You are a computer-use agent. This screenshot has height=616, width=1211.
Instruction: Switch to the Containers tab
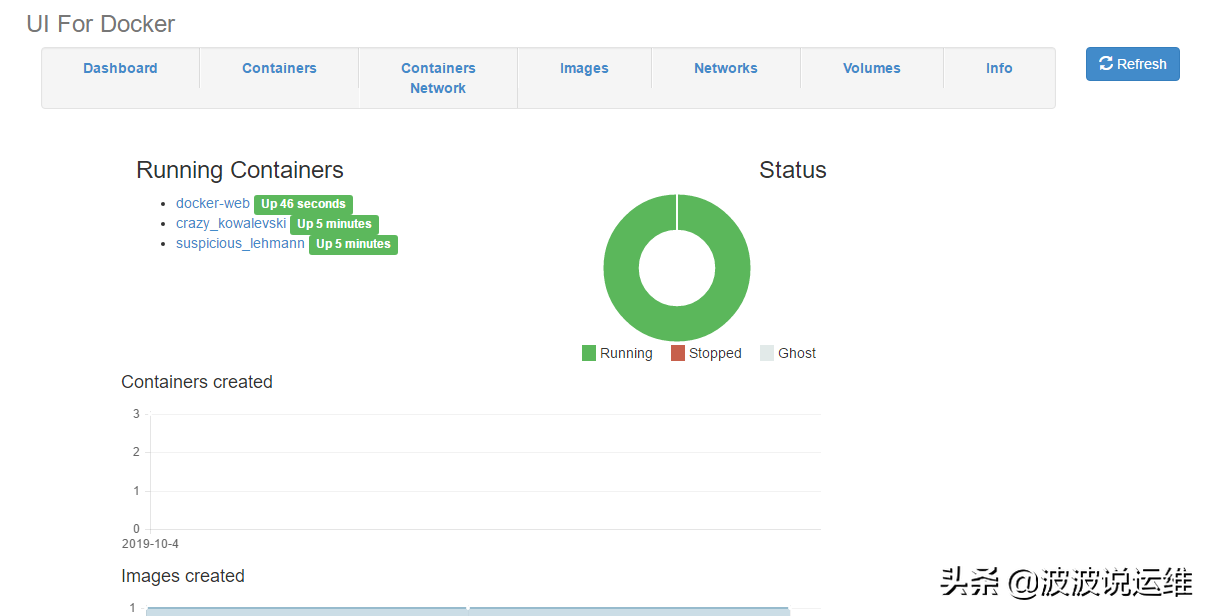pyautogui.click(x=279, y=68)
